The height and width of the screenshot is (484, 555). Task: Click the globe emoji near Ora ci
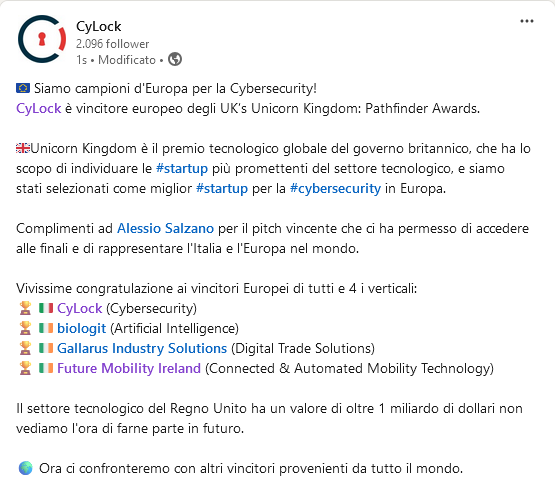click(x=25, y=468)
